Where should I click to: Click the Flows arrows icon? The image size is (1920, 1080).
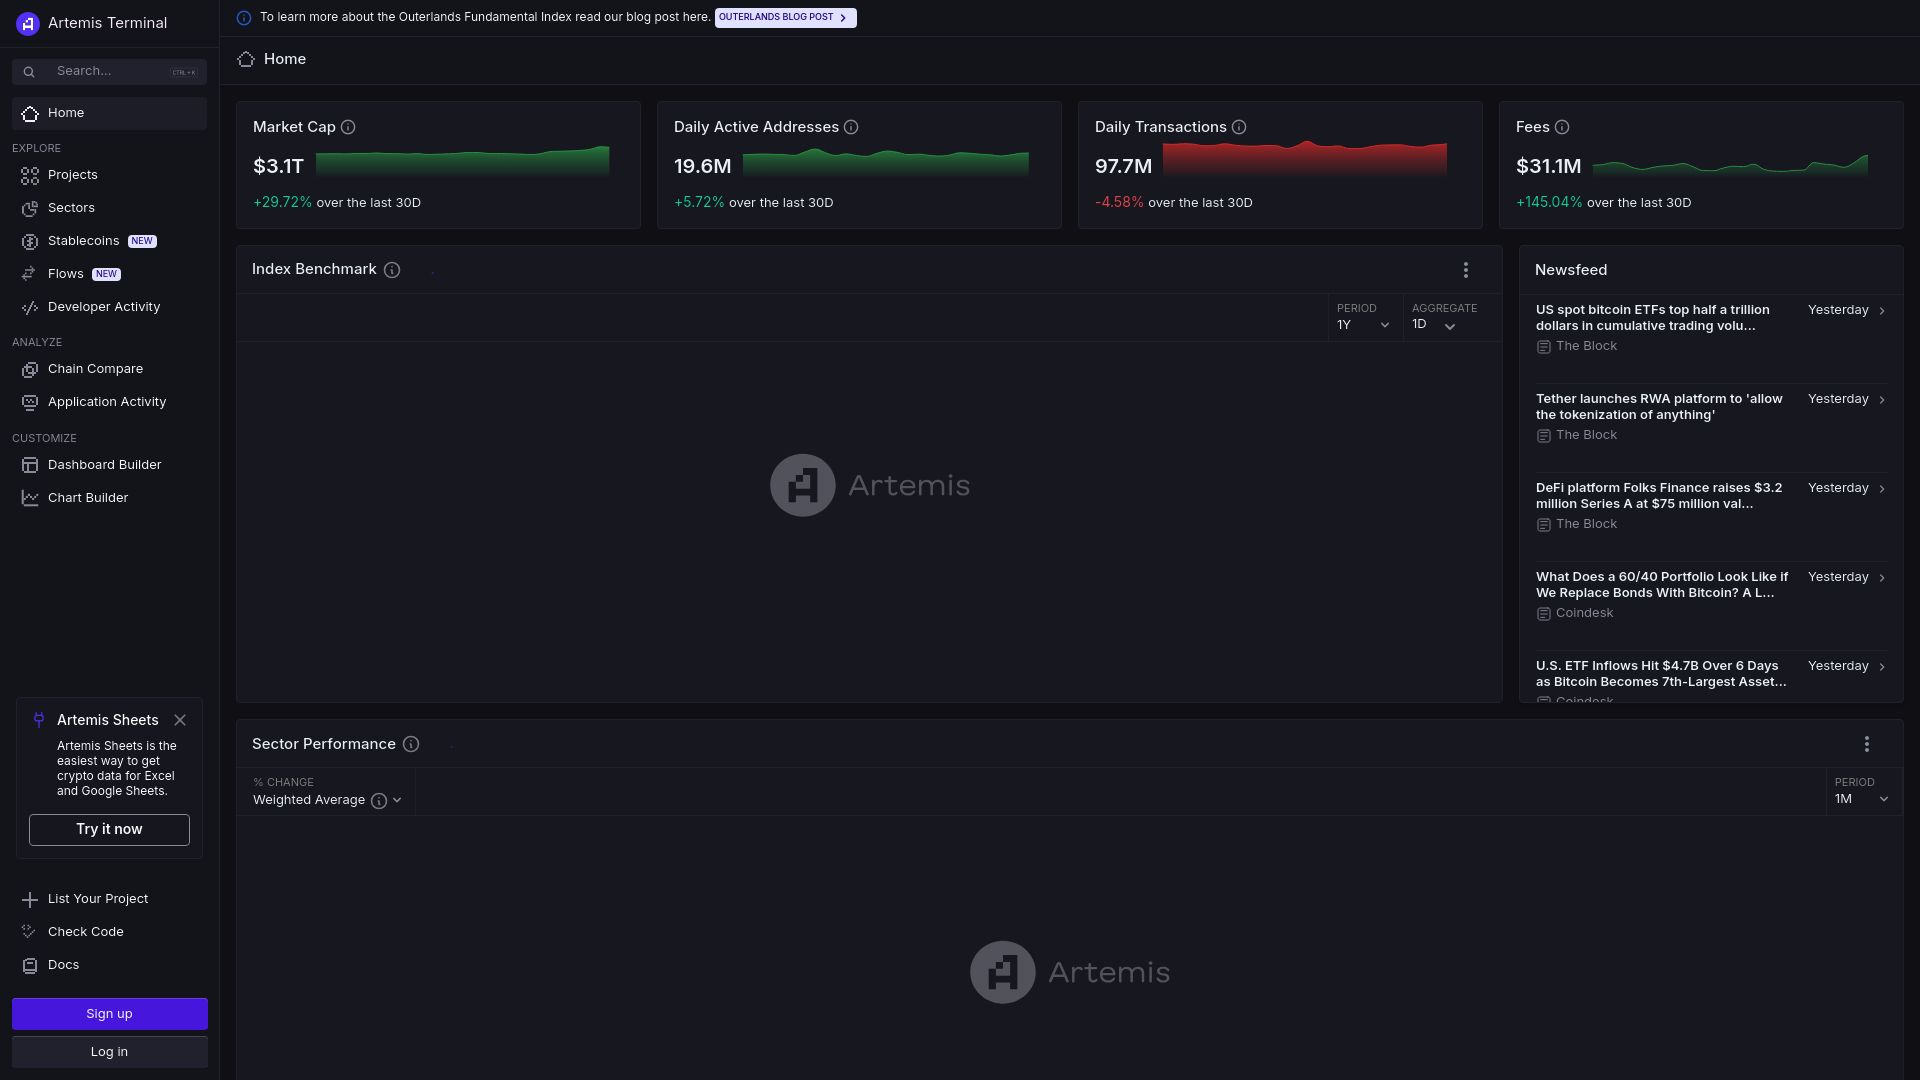coord(30,275)
